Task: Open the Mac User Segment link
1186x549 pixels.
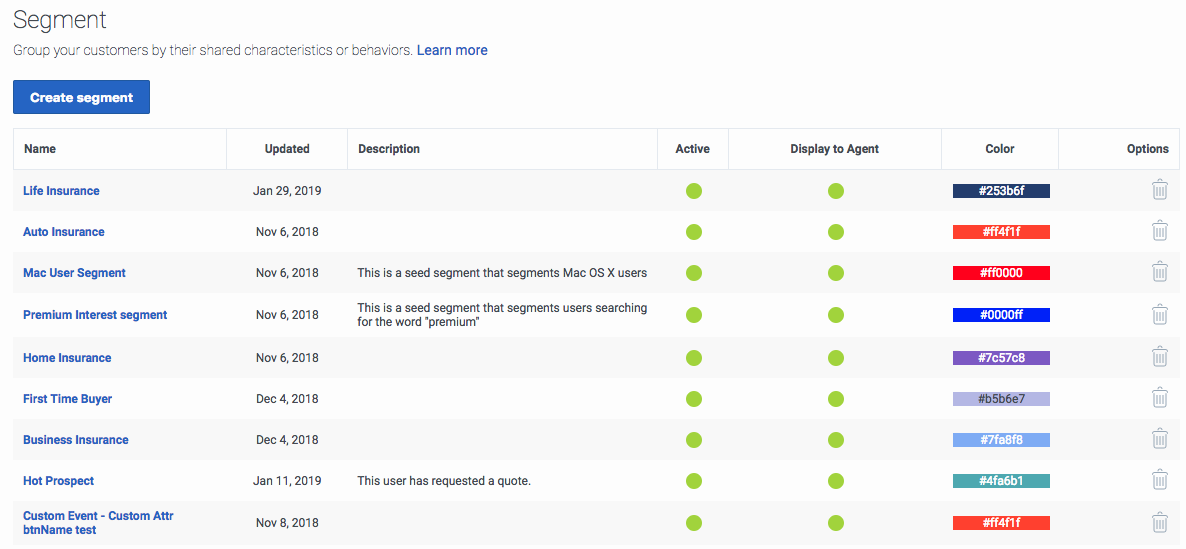Action: [x=74, y=272]
